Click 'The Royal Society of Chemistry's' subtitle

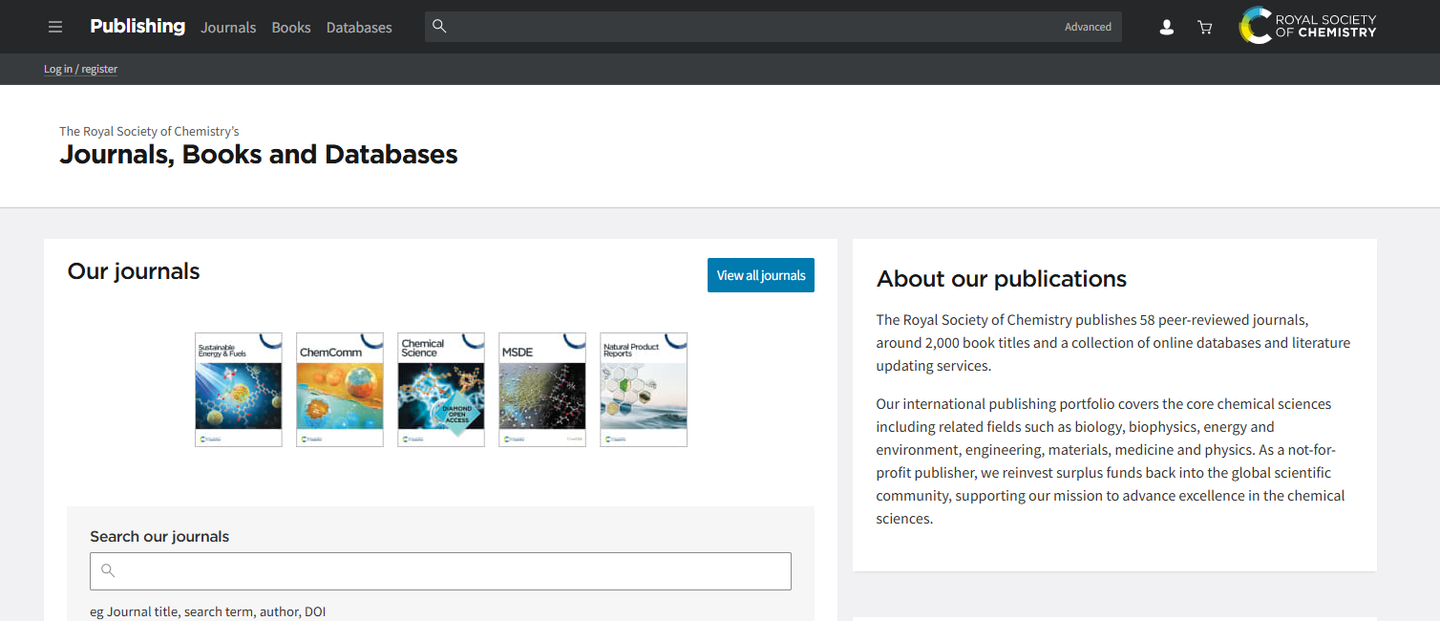click(149, 131)
